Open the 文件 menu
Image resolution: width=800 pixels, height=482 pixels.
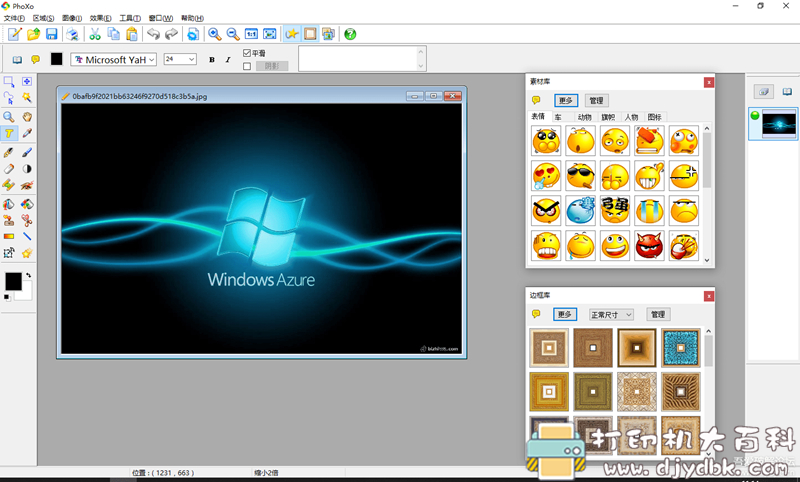pos(14,18)
